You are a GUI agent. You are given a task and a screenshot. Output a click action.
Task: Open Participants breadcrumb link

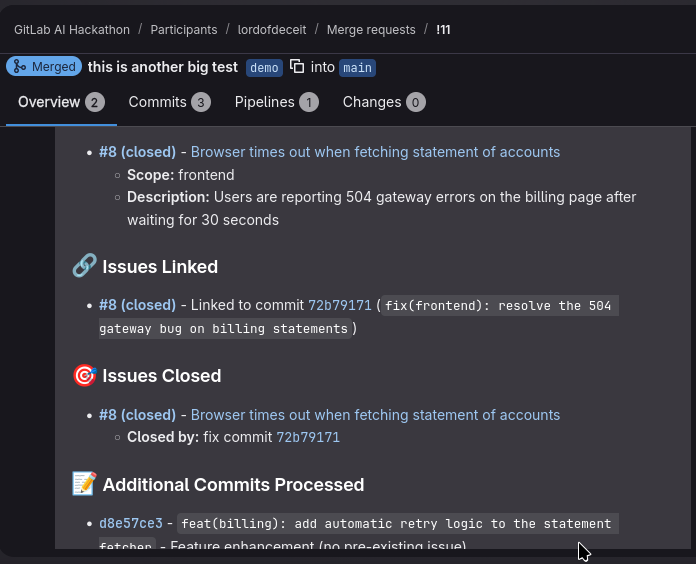[184, 29]
